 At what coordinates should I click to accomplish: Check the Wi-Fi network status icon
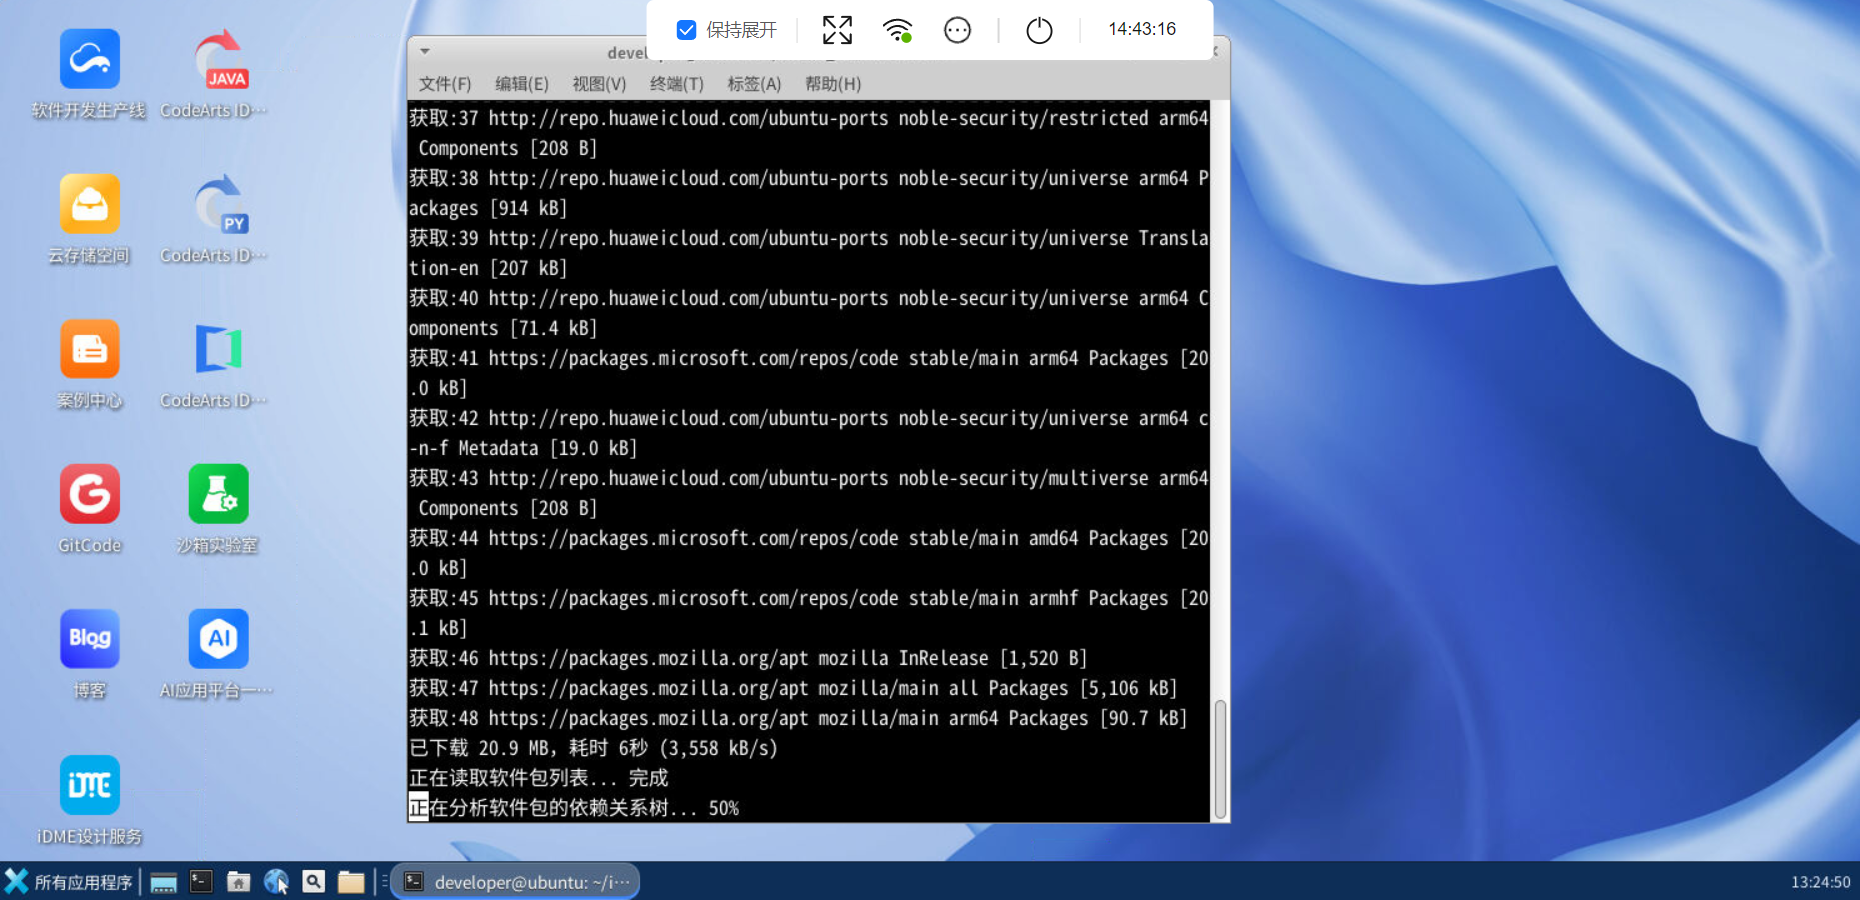pos(898,30)
